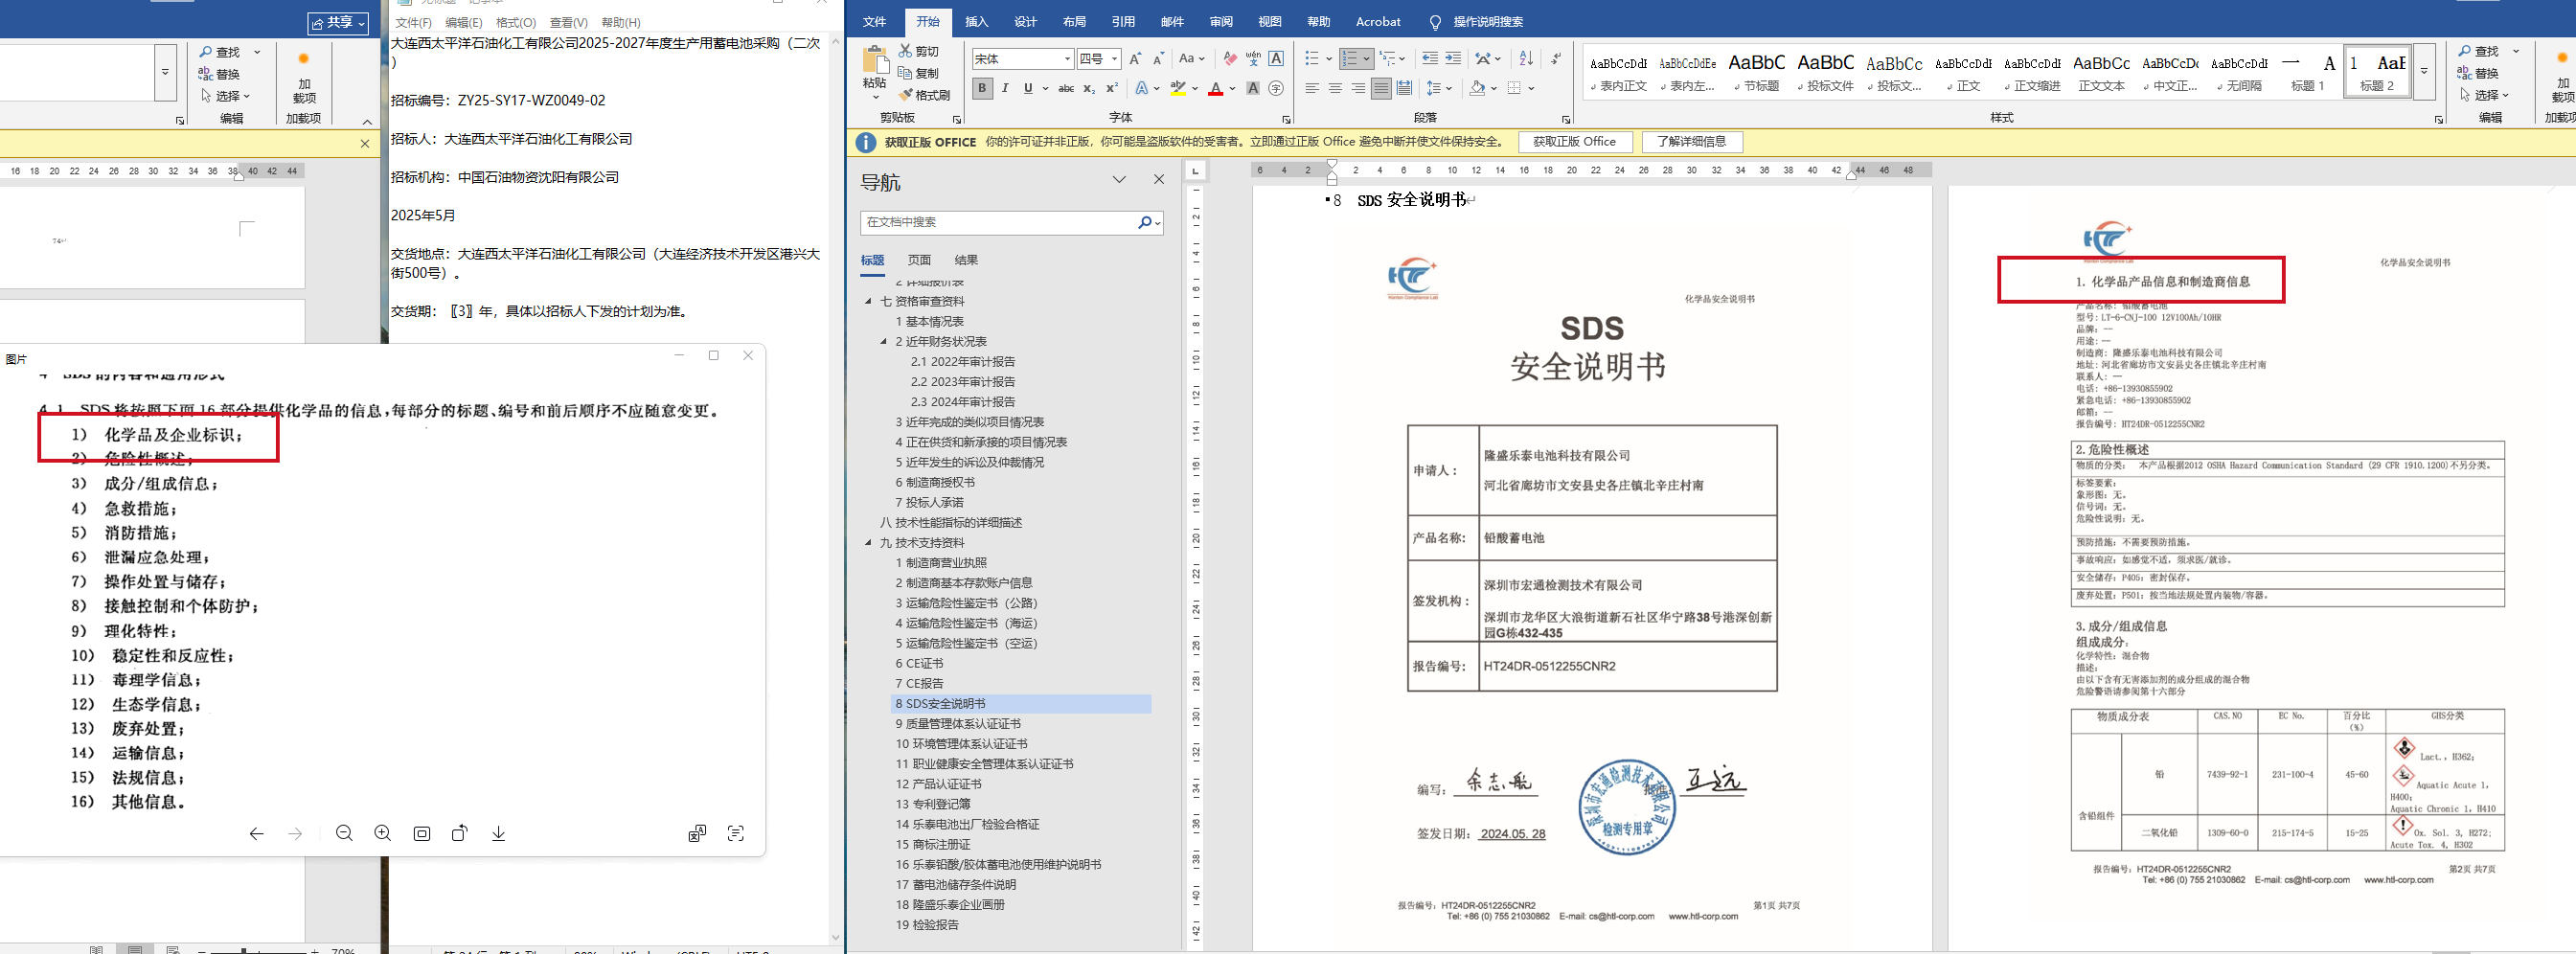The image size is (2576, 954).
Task: Collapse the 九 技术支持资料 tree node
Action: click(x=868, y=543)
